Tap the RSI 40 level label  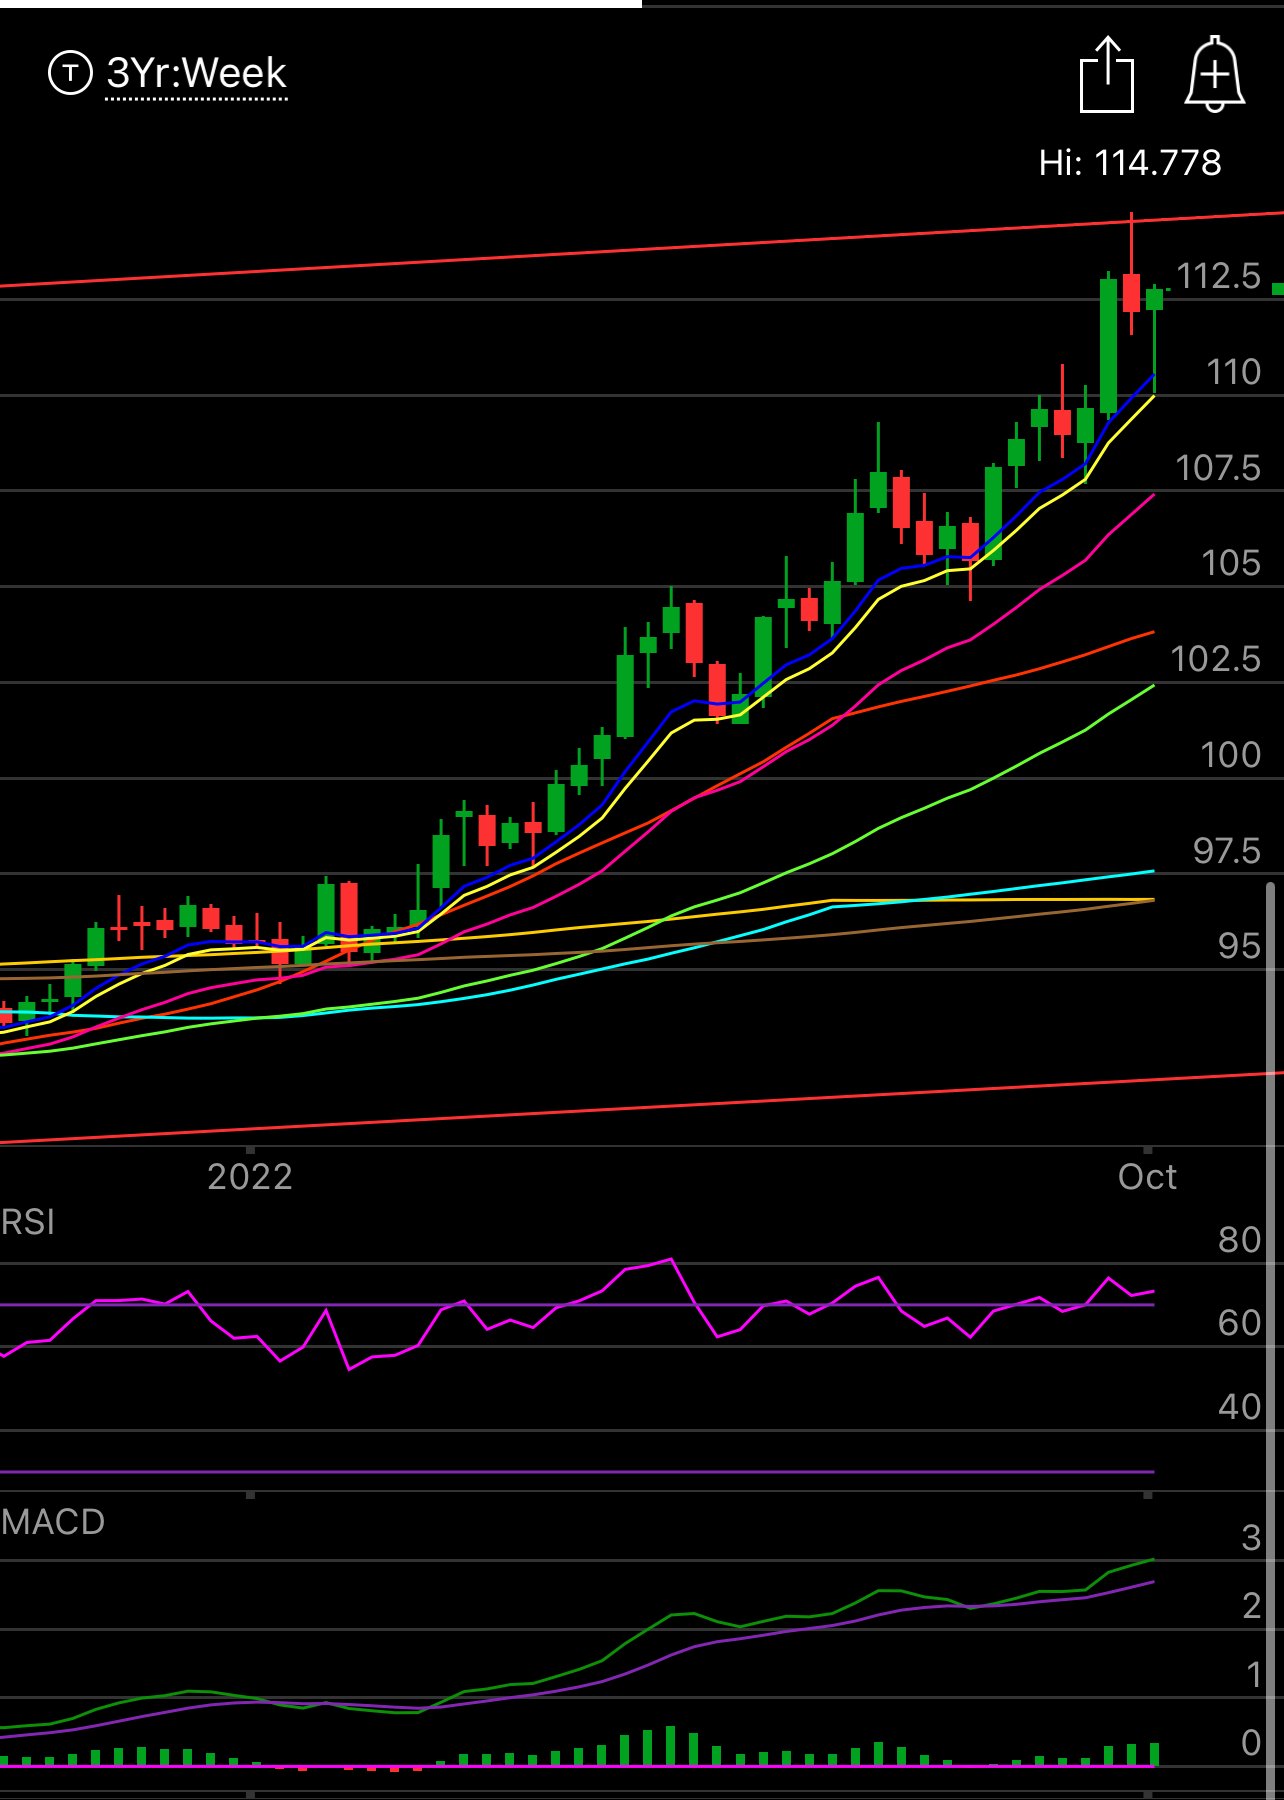click(x=1240, y=1407)
